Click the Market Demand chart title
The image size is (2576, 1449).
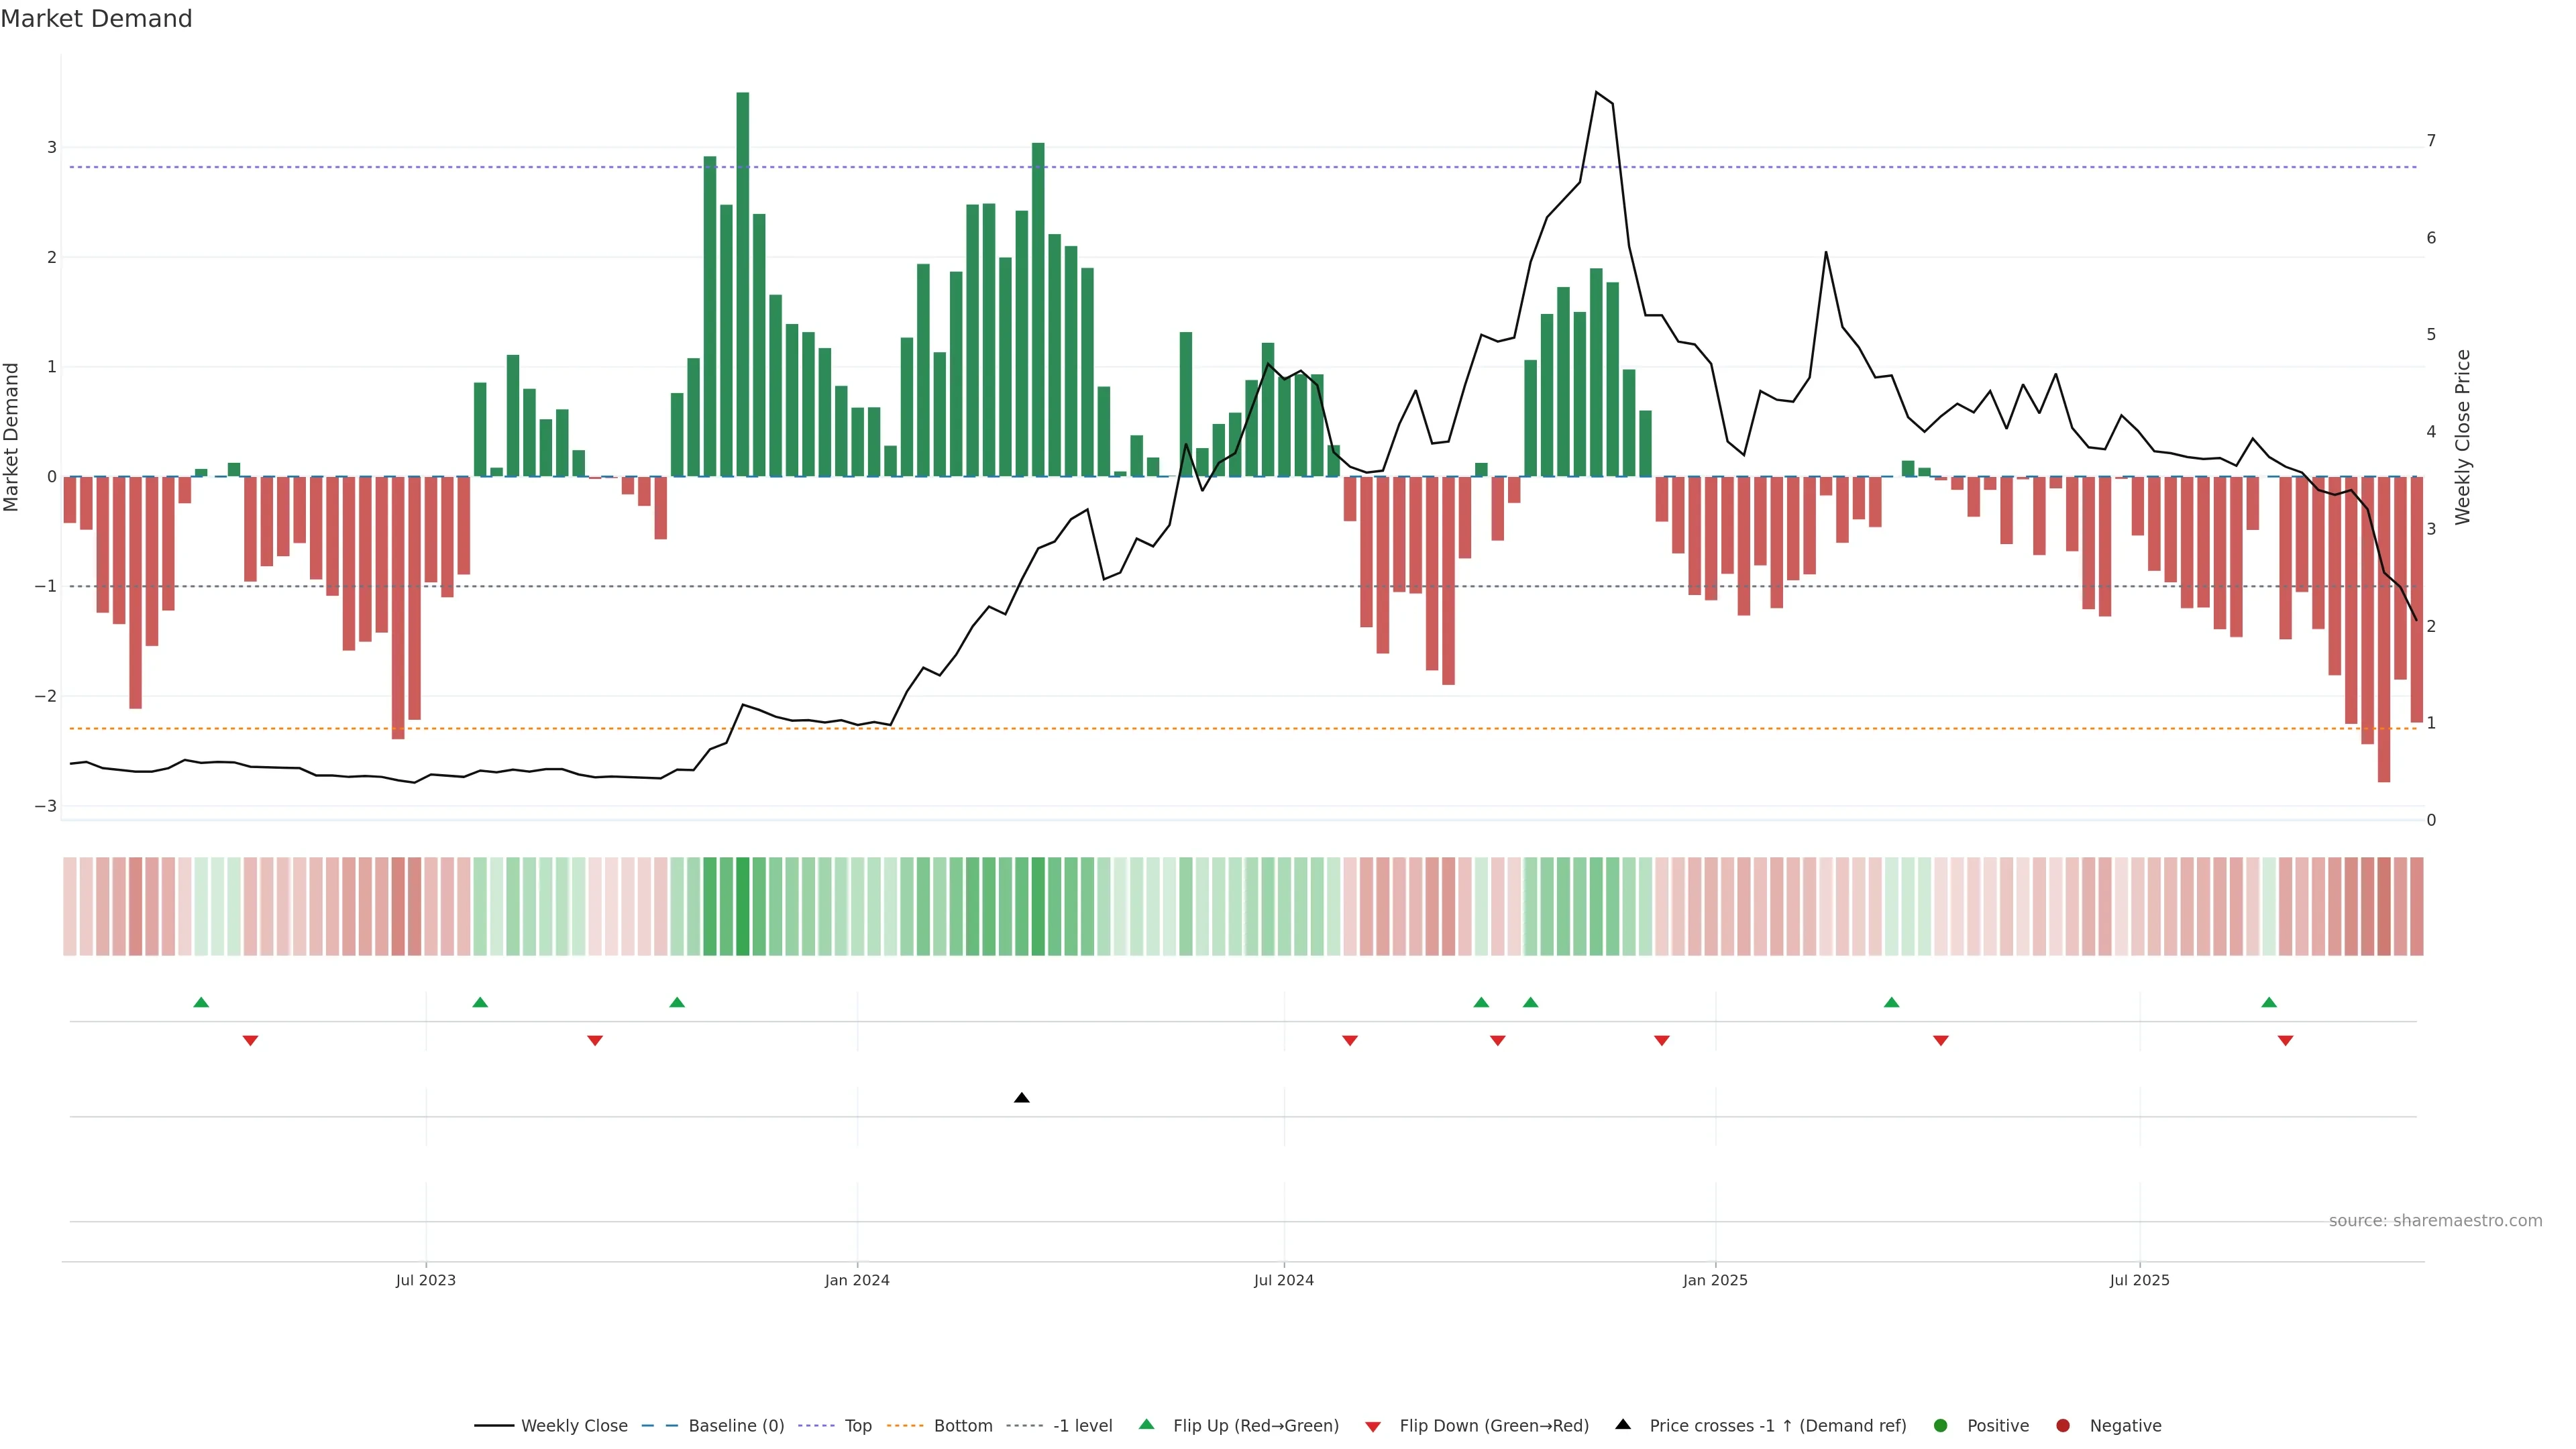coord(96,19)
